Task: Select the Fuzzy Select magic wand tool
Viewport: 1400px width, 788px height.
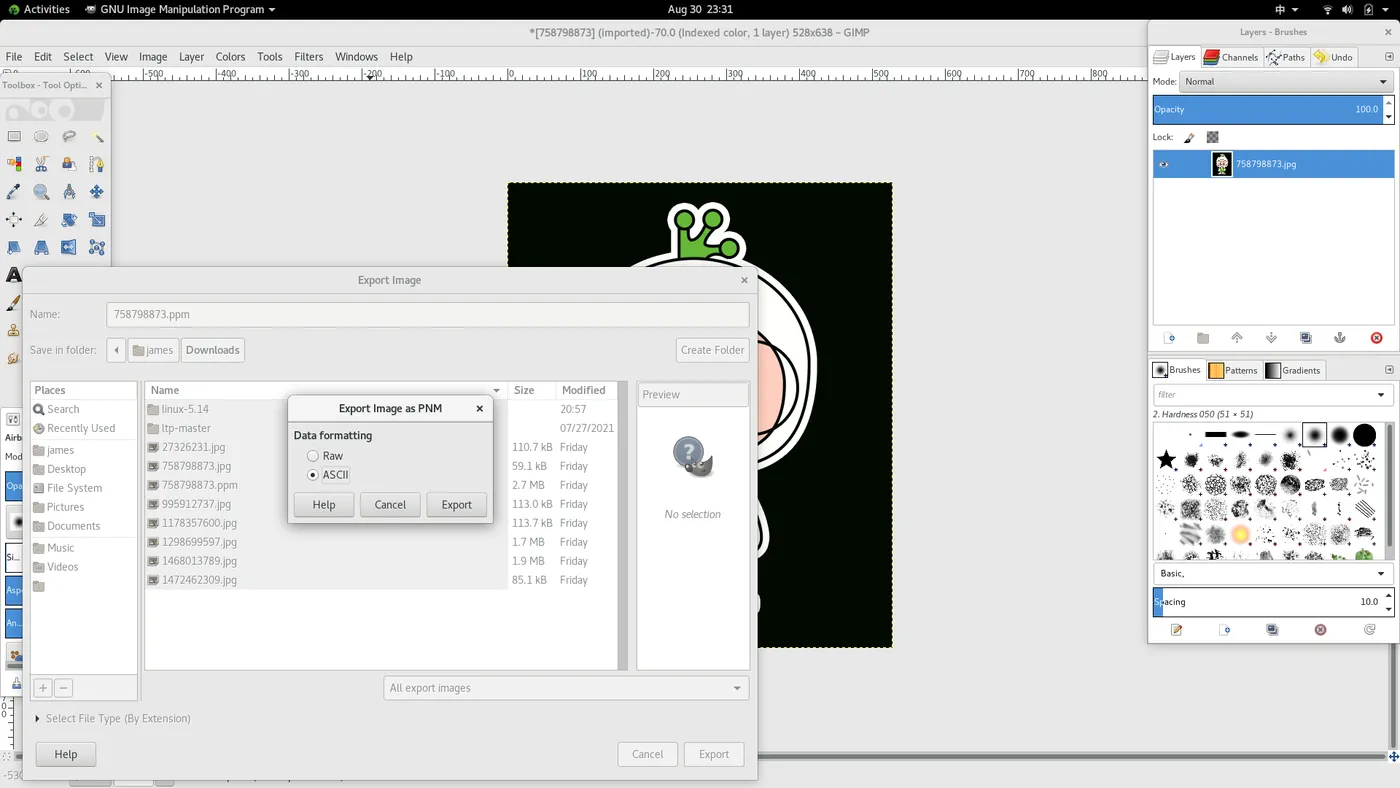Action: [97, 137]
